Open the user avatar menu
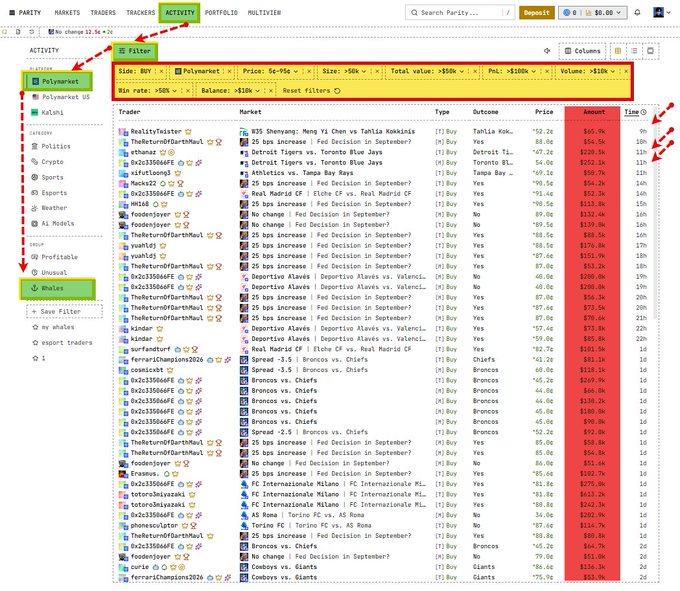This screenshot has height=591, width=680. (661, 13)
